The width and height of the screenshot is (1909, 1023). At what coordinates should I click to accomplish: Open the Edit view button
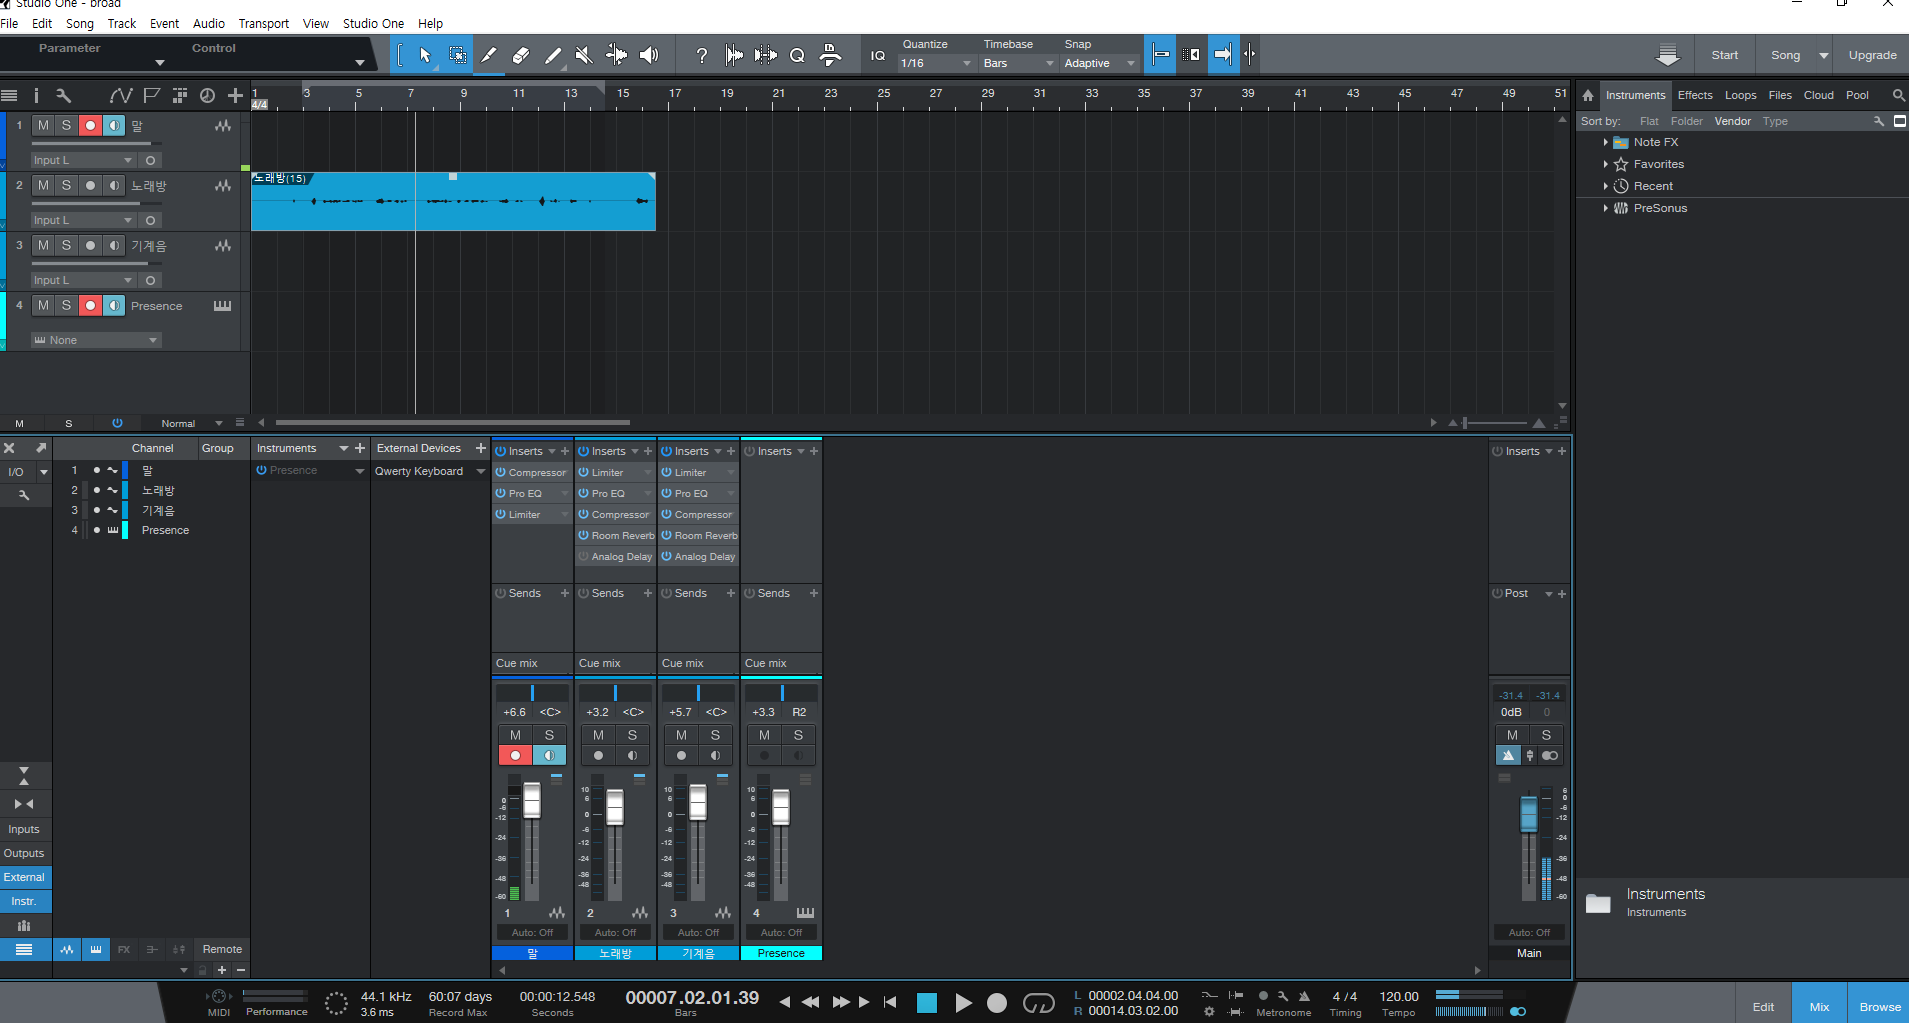[x=1763, y=1007]
